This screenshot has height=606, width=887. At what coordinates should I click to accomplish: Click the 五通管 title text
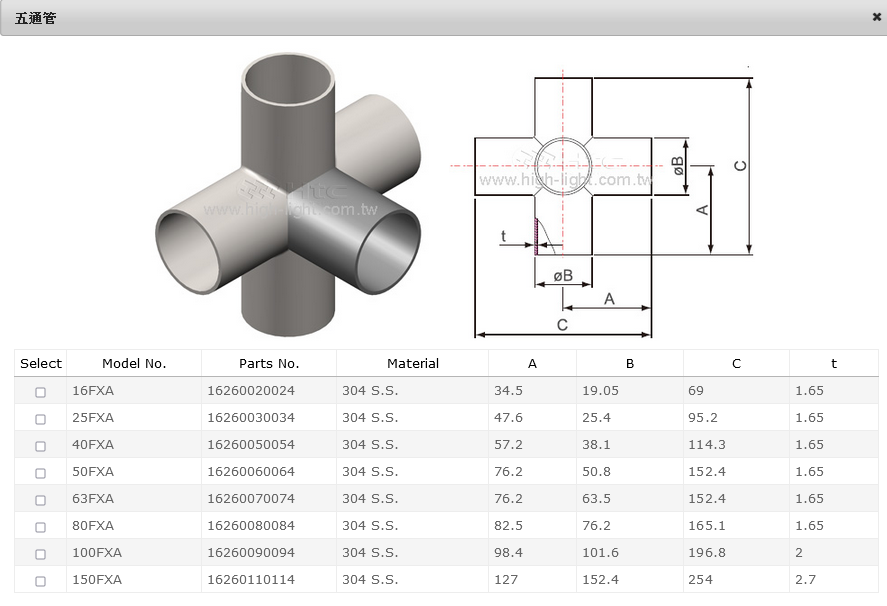pos(35,18)
